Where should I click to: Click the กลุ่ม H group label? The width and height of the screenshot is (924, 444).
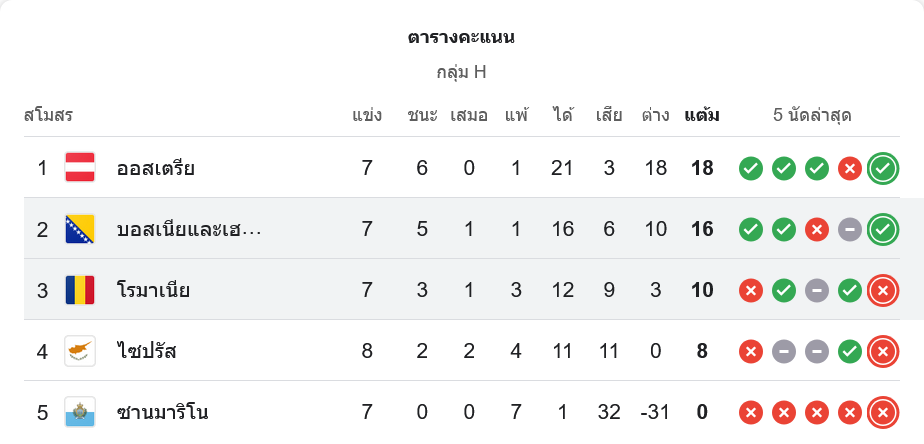tap(461, 72)
